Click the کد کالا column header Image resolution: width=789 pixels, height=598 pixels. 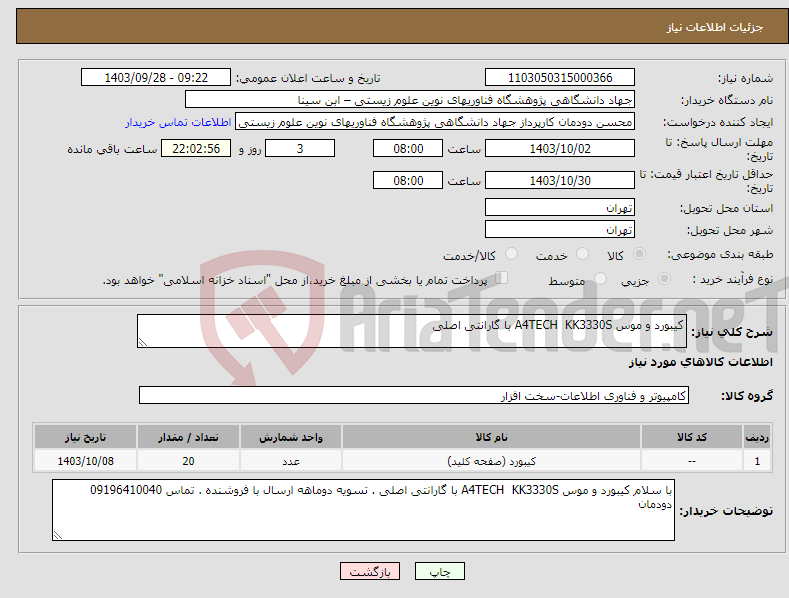[692, 437]
